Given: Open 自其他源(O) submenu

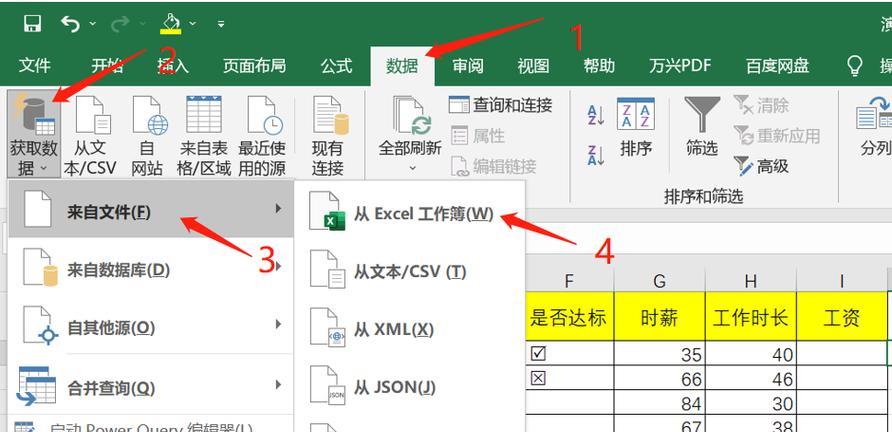Looking at the screenshot, I should (151, 327).
